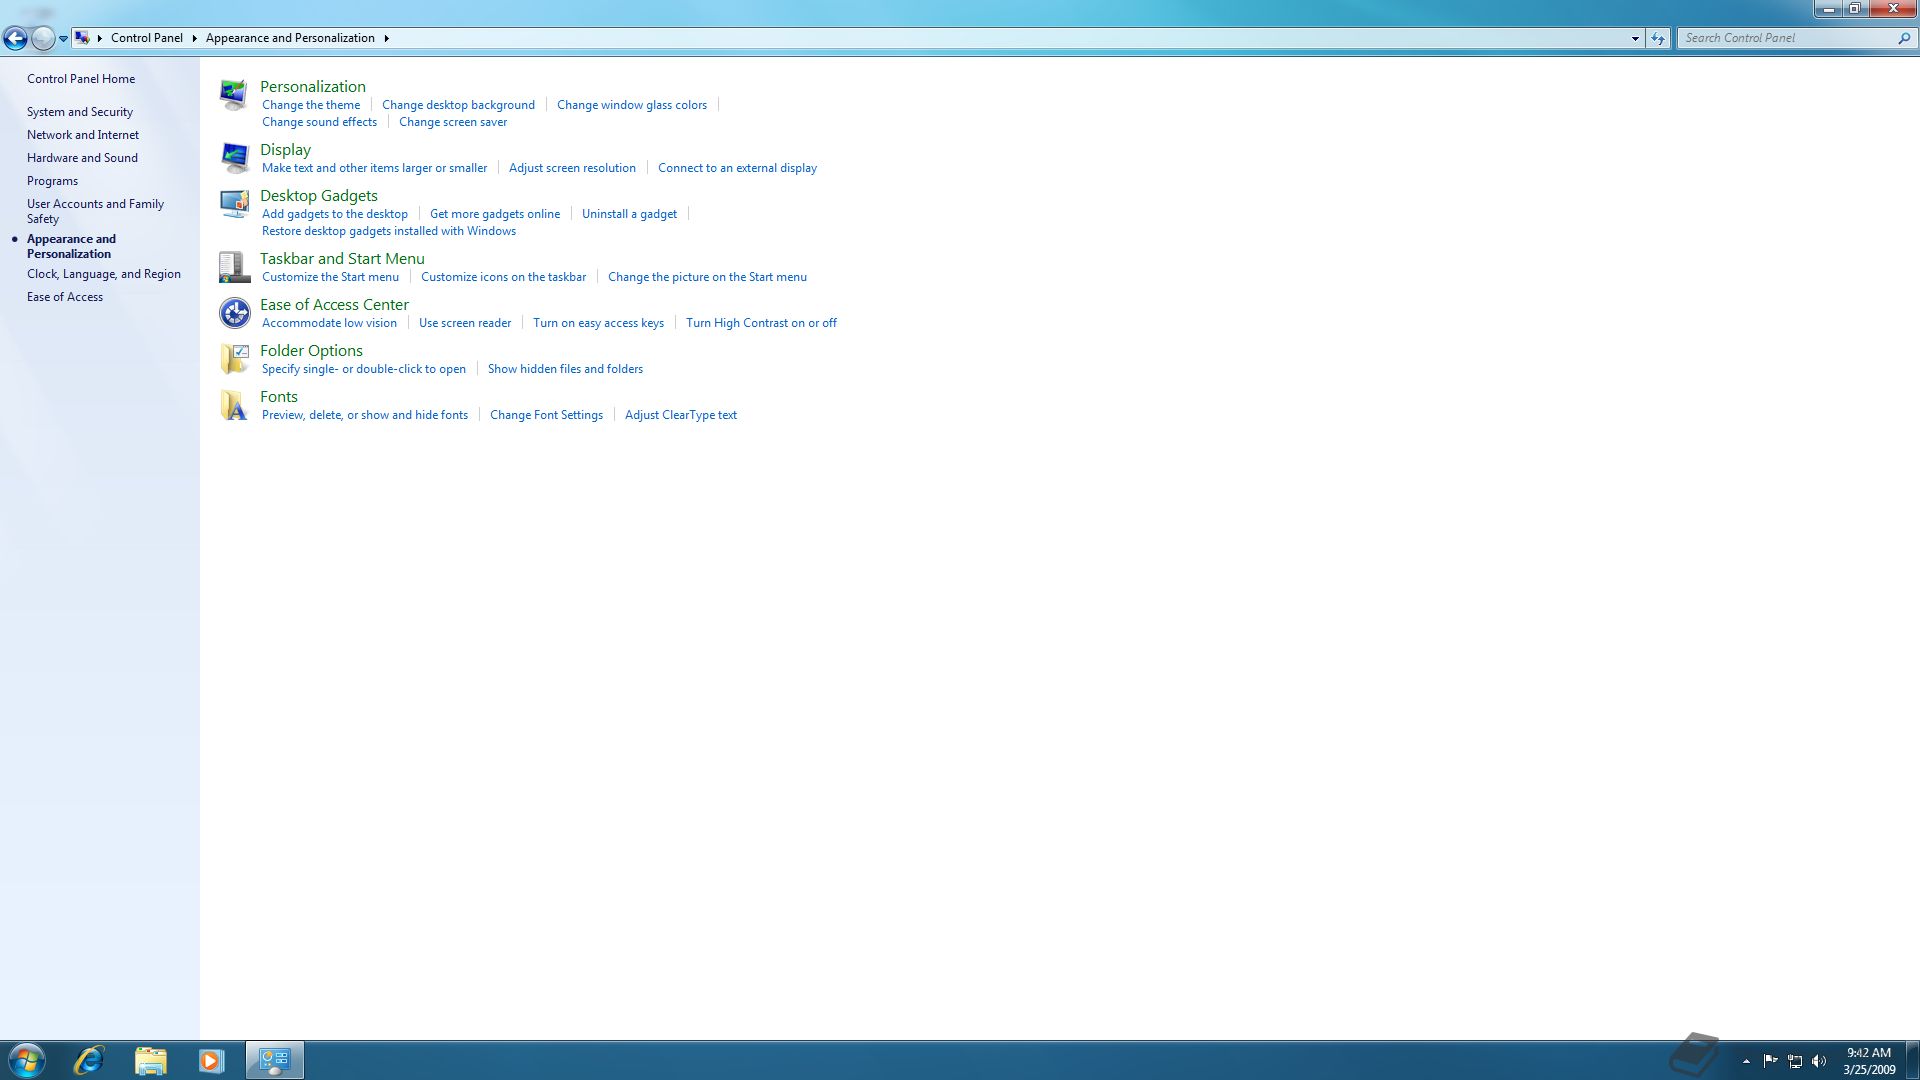The image size is (1920, 1080).
Task: Open the Personalization category icon
Action: coord(234,95)
